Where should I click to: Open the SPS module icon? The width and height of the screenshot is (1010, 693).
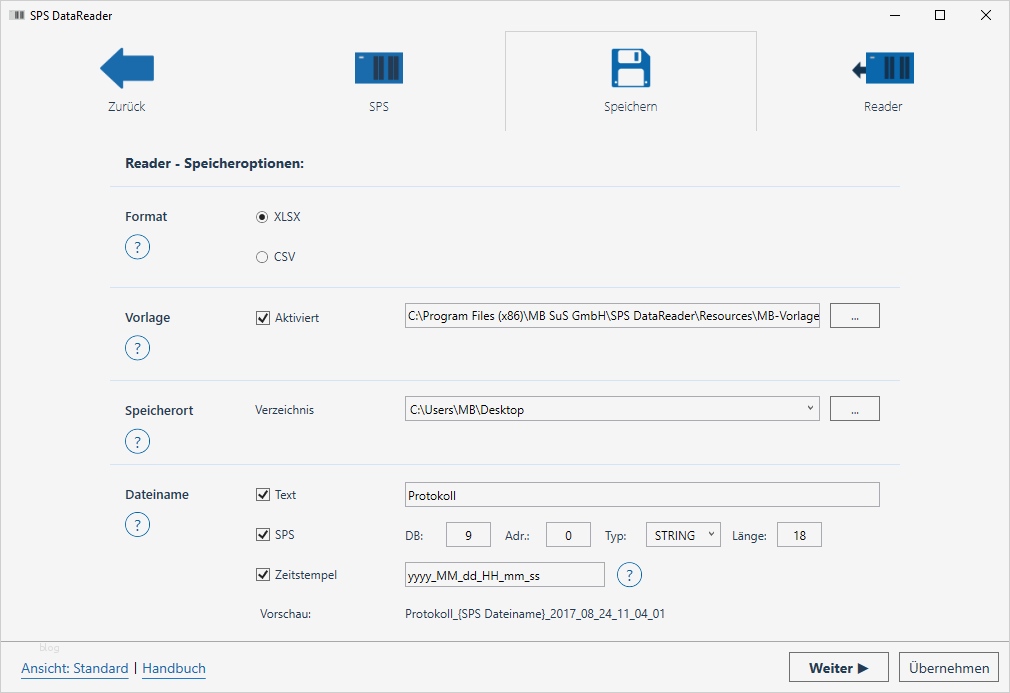(x=379, y=68)
